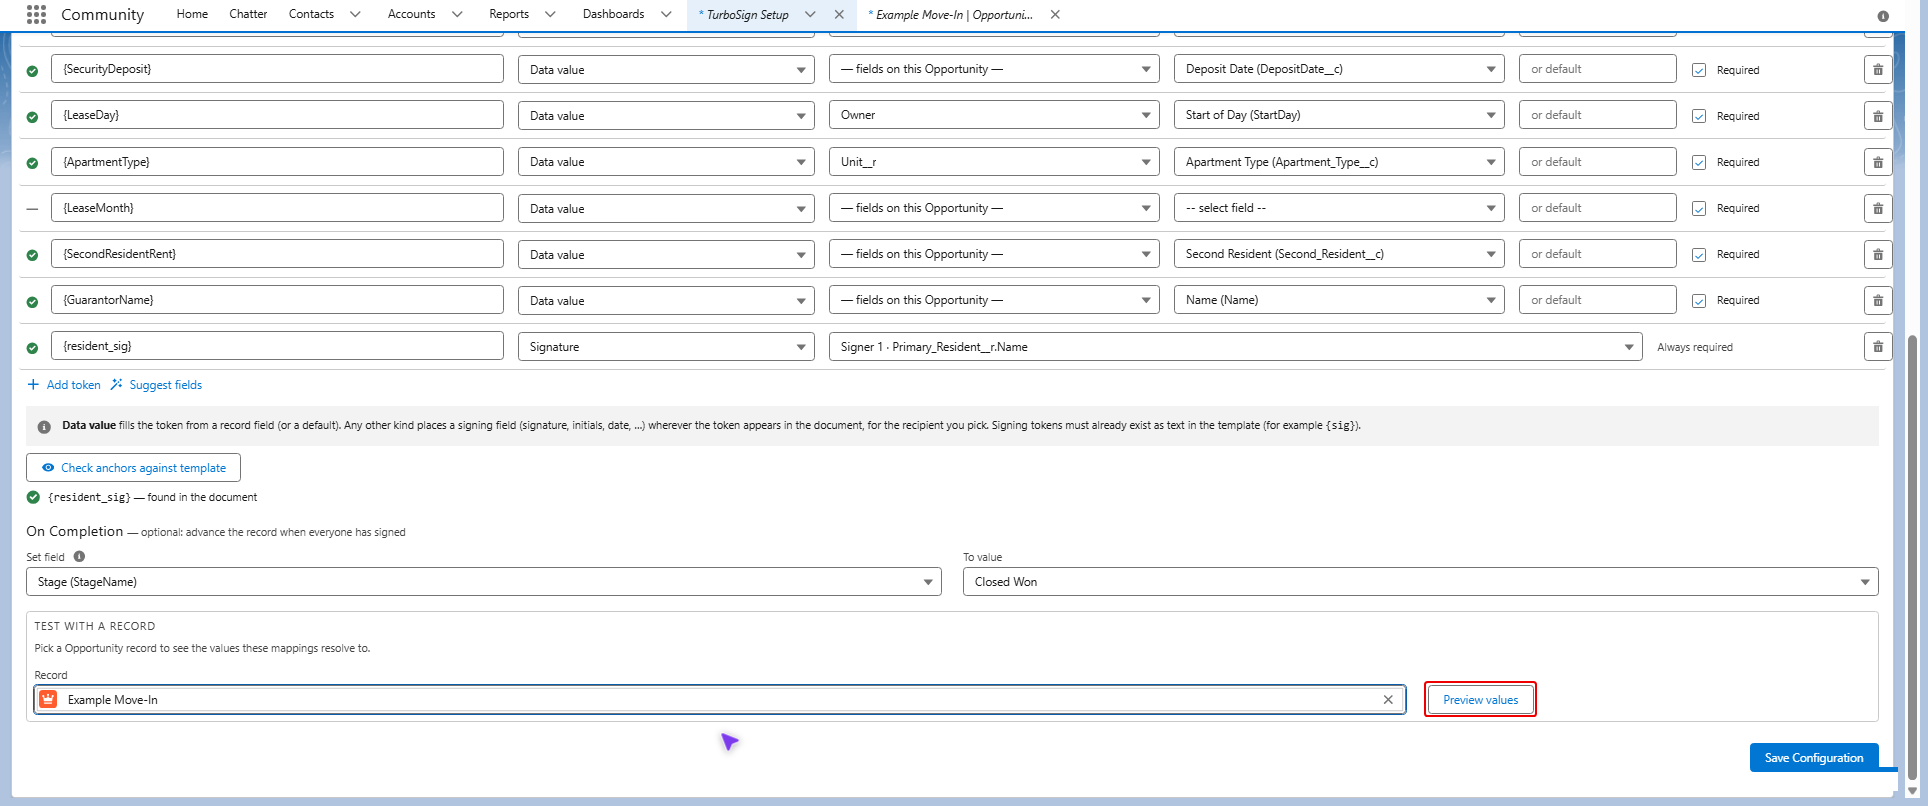Click the Add token link
This screenshot has height=806, width=1928.
64,385
